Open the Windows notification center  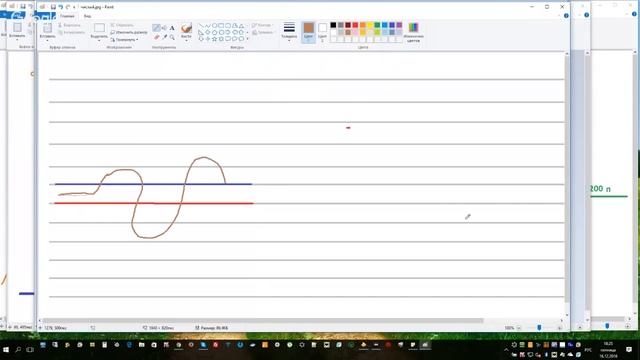point(629,350)
